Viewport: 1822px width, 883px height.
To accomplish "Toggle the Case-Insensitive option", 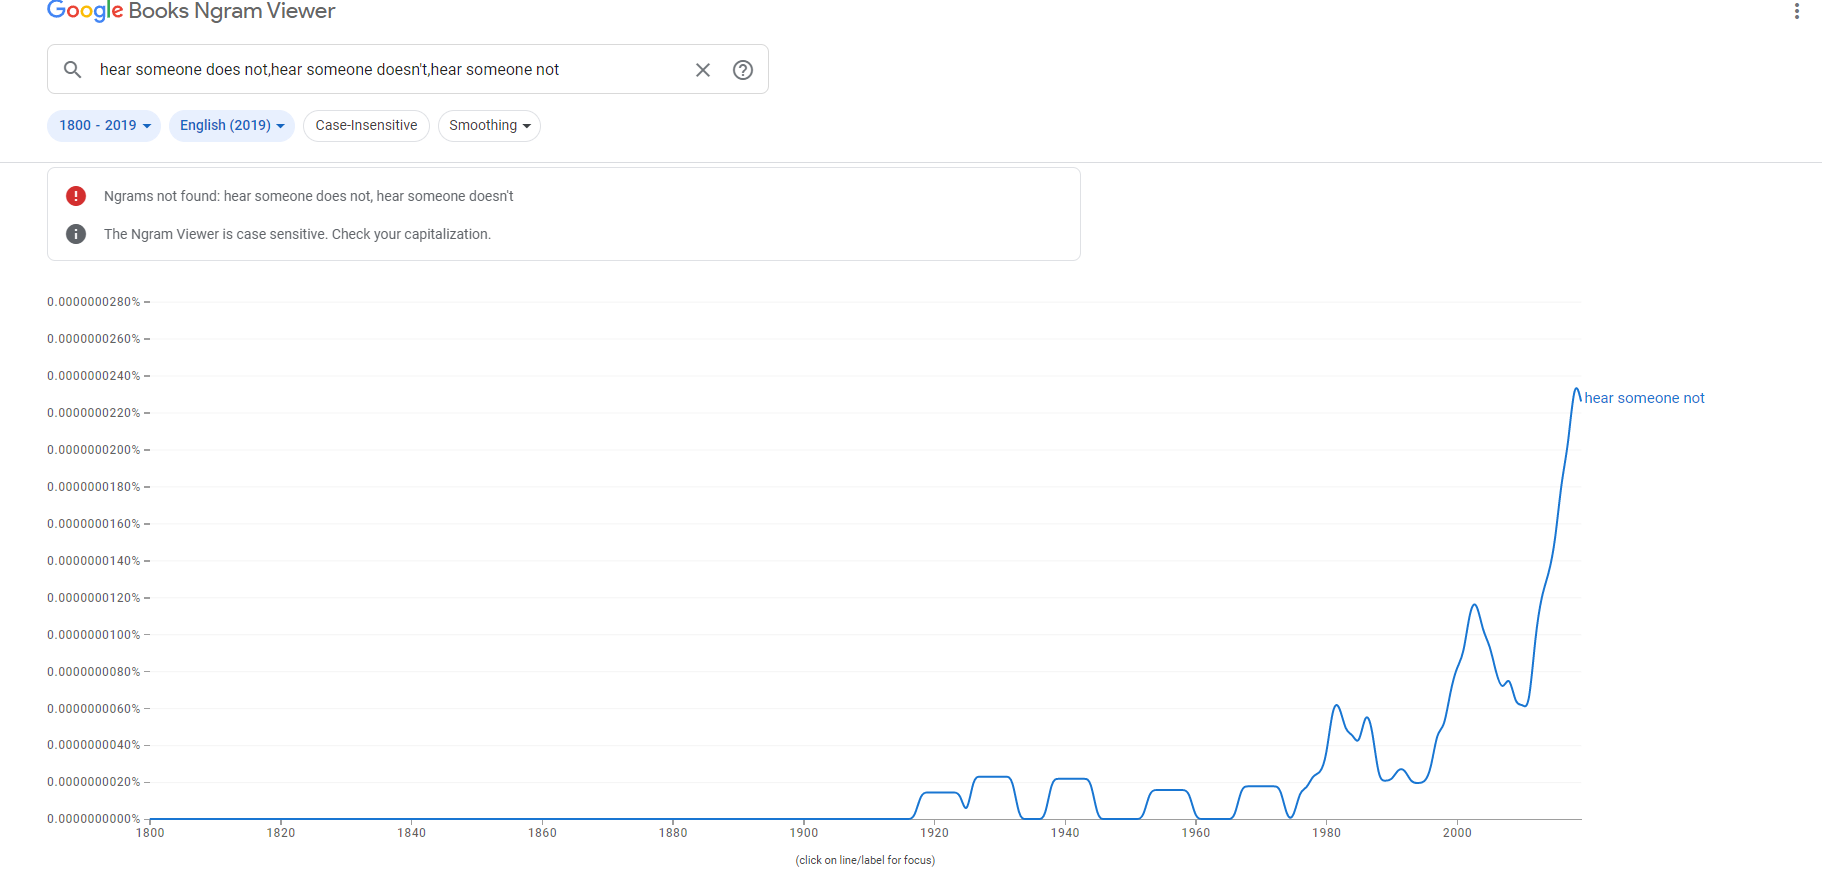I will click(366, 126).
